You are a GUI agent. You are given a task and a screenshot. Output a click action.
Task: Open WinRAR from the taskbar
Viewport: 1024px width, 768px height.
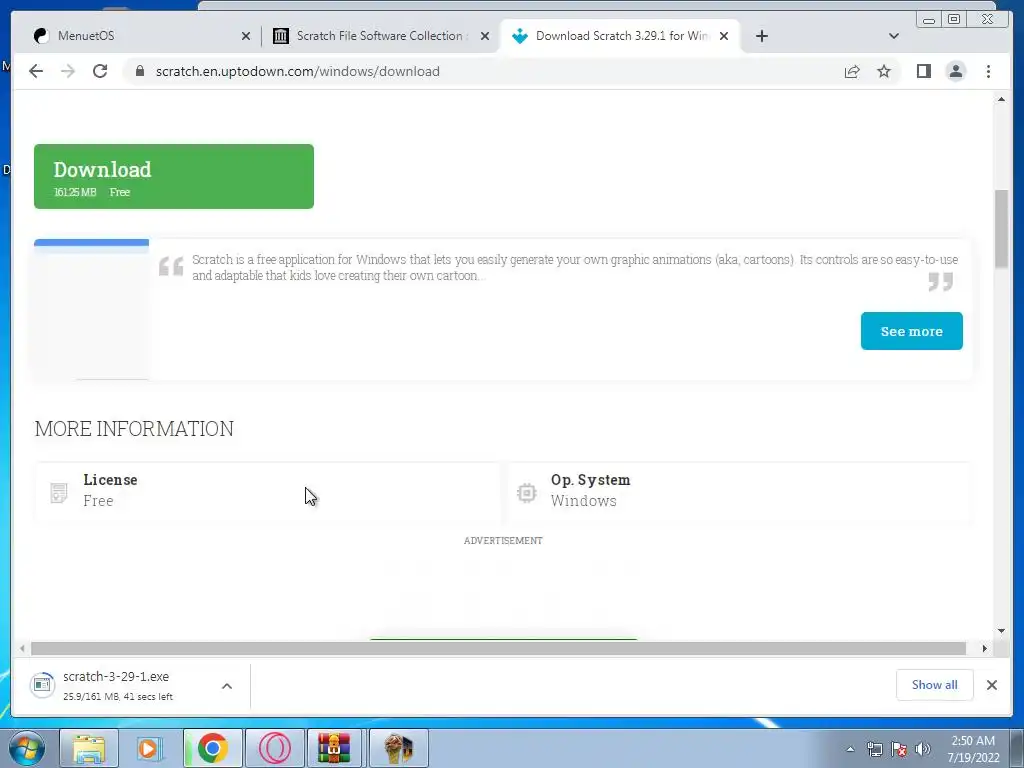(334, 748)
